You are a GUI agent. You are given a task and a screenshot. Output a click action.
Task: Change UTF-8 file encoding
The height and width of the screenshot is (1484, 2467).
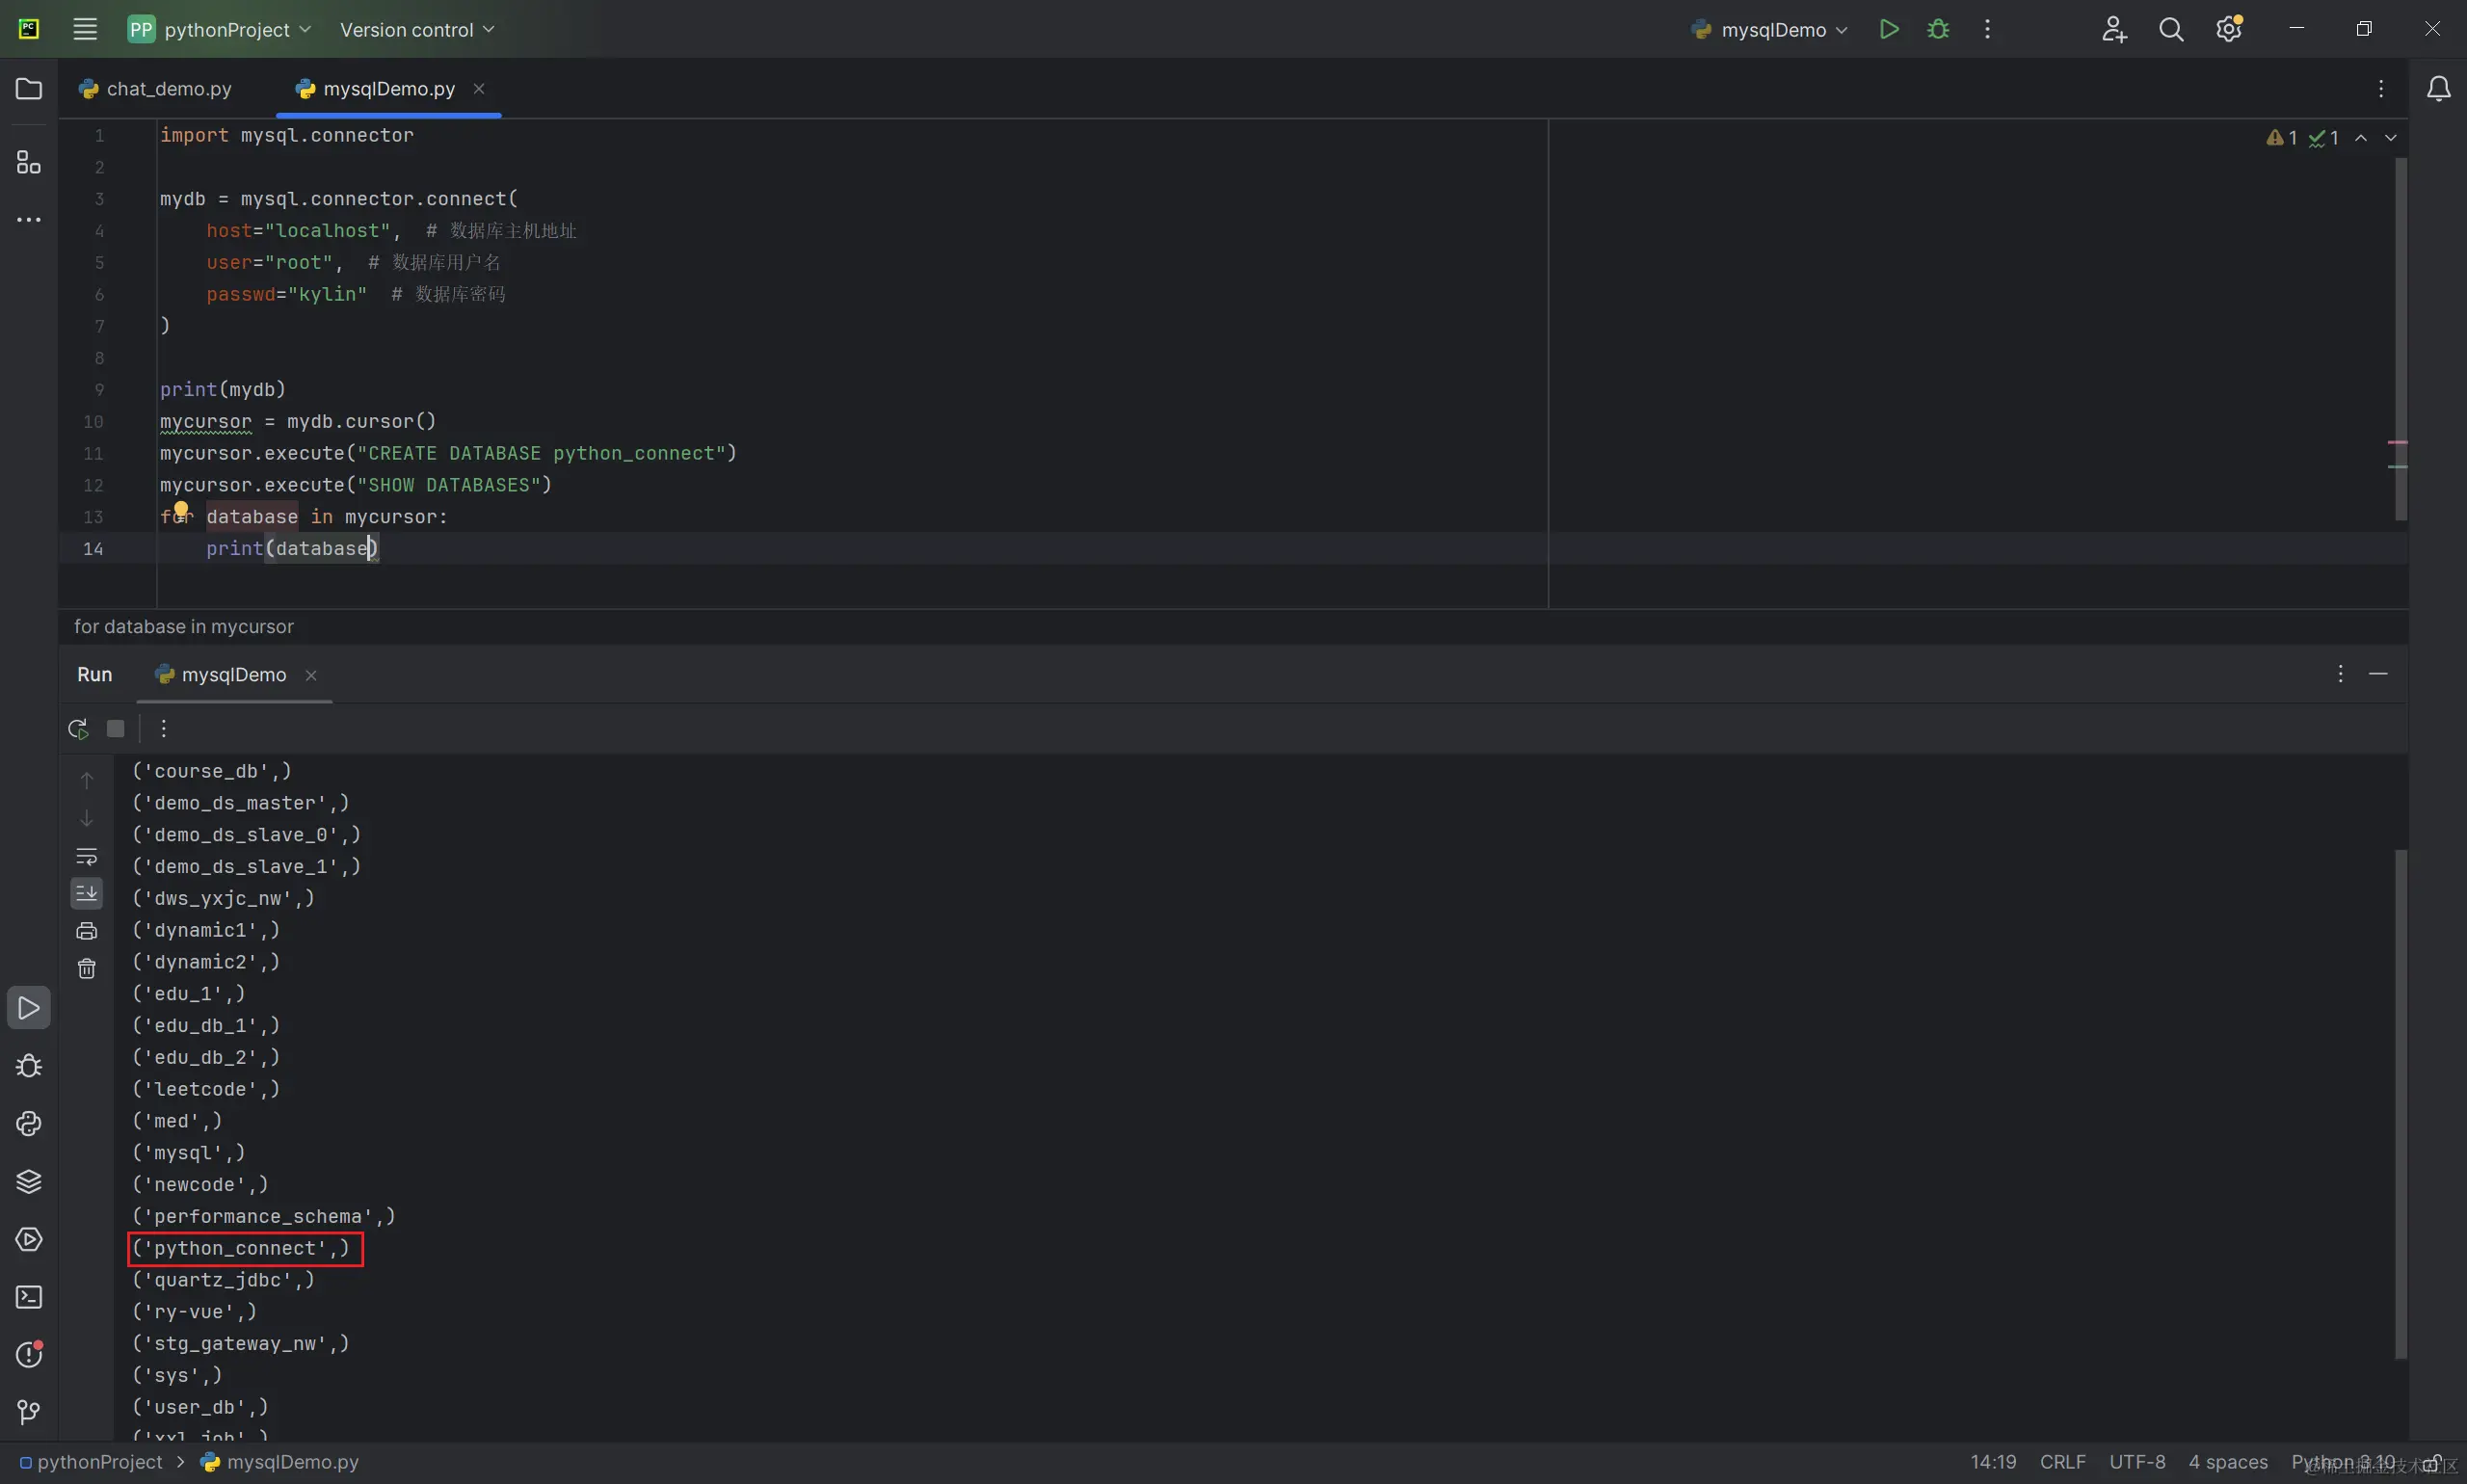click(2138, 1462)
